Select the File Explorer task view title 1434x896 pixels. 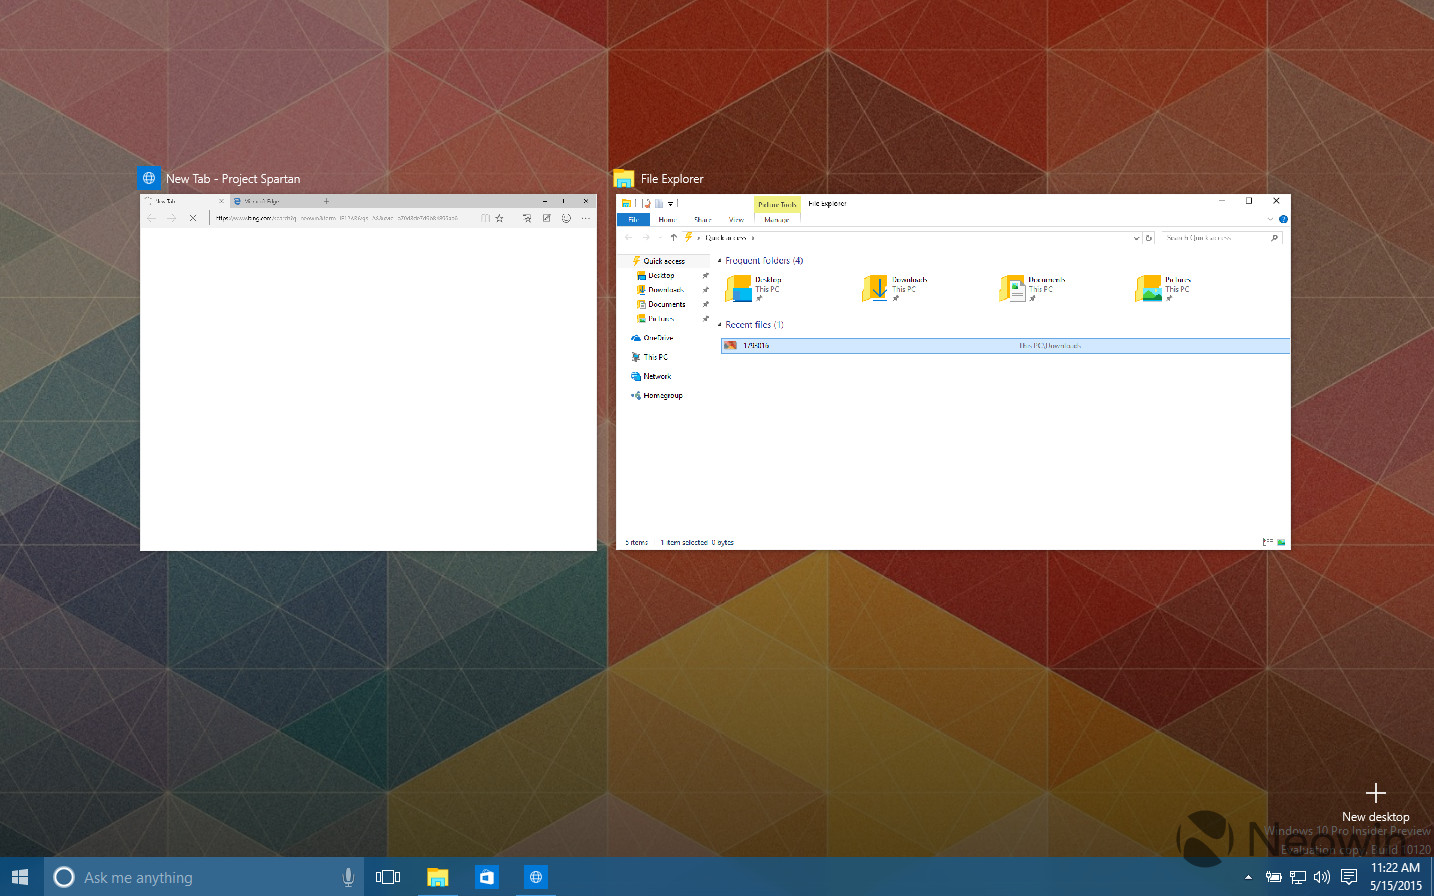[672, 179]
